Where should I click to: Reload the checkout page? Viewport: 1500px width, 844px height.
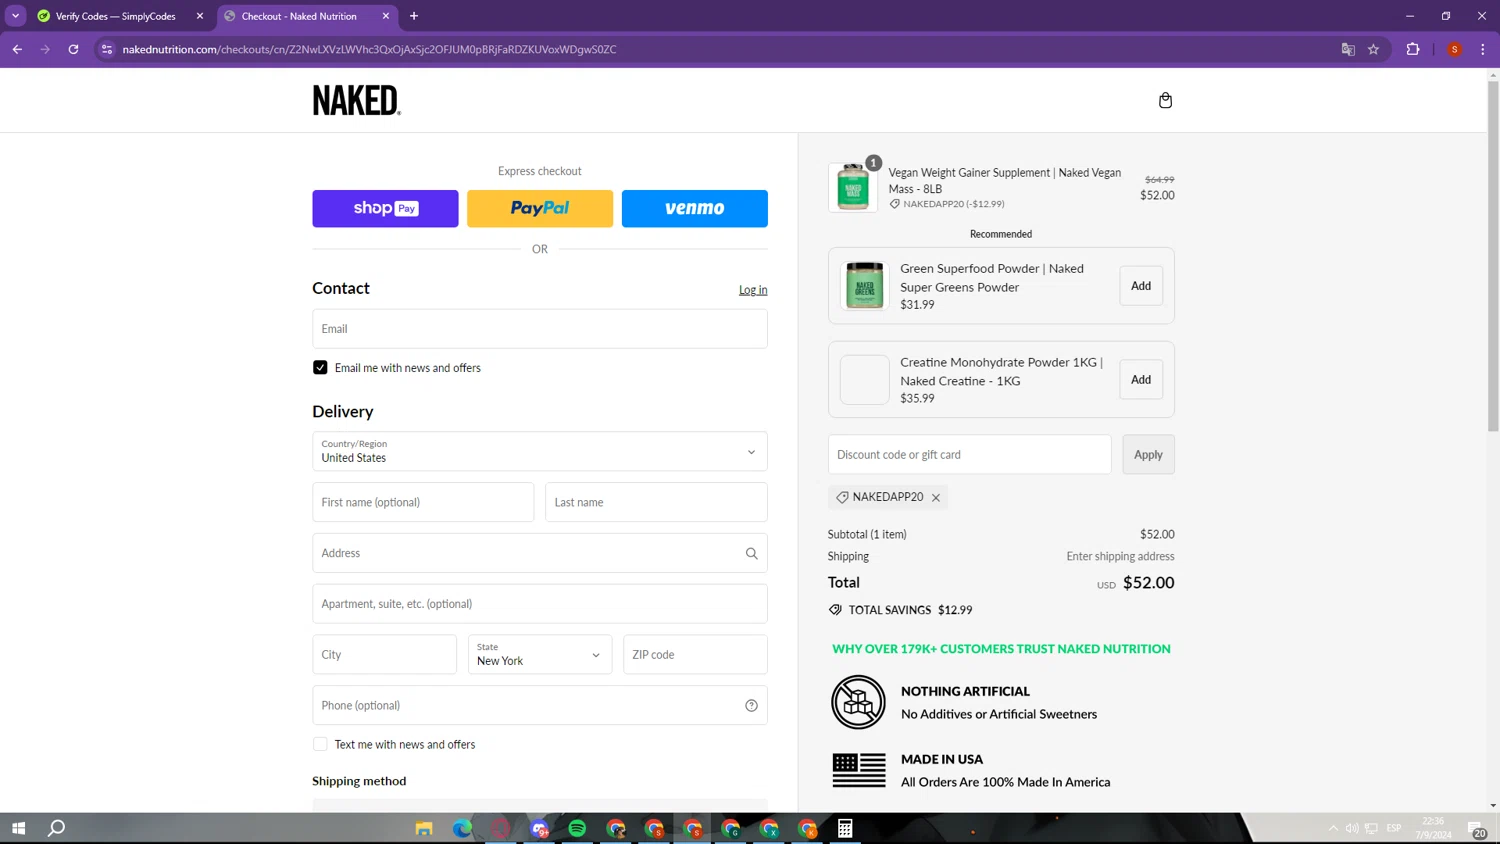pos(73,49)
